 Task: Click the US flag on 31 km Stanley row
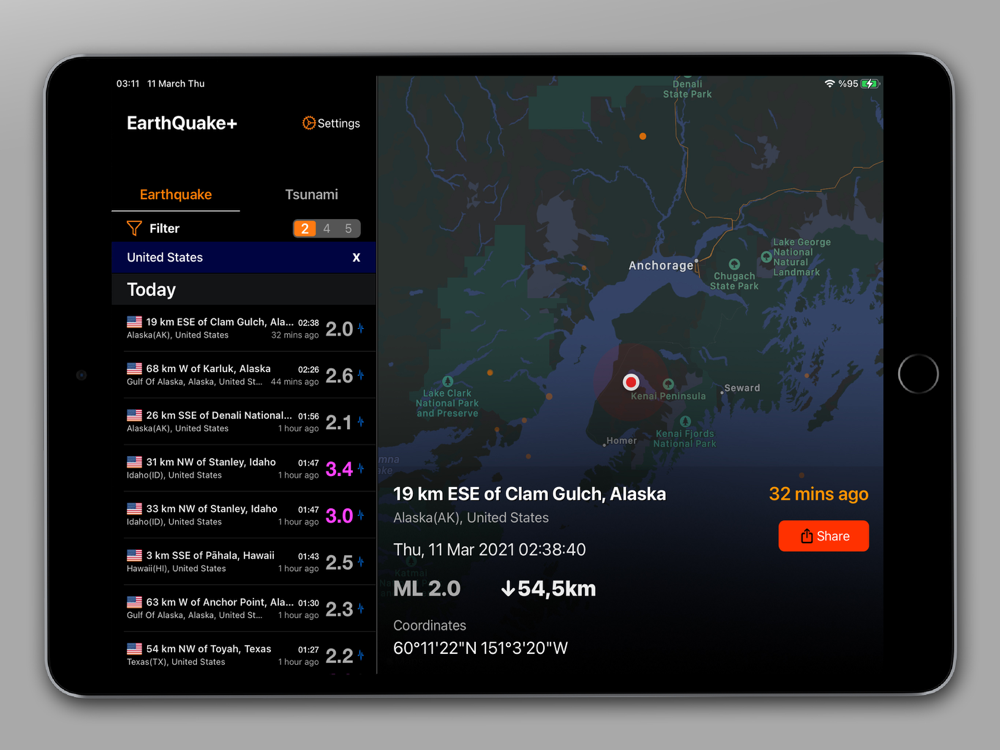134,462
